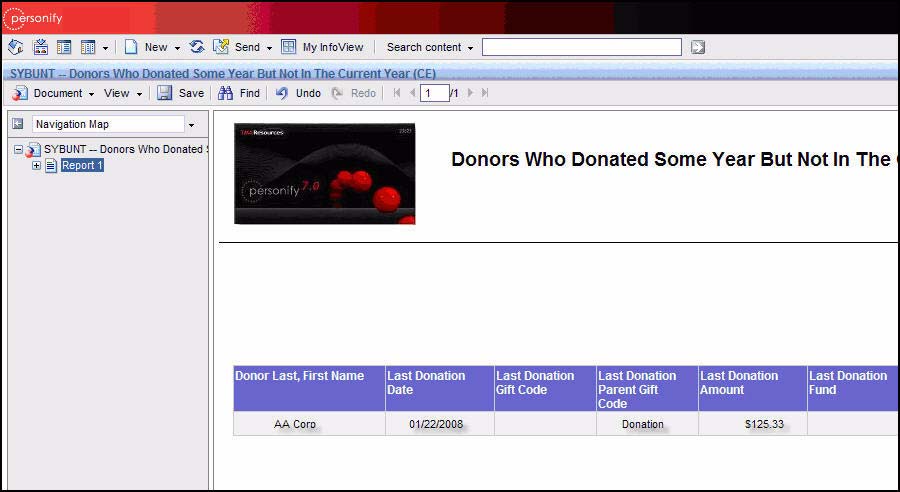Collapse the SYBUNT tree node
Image resolution: width=900 pixels, height=492 pixels.
click(18, 149)
